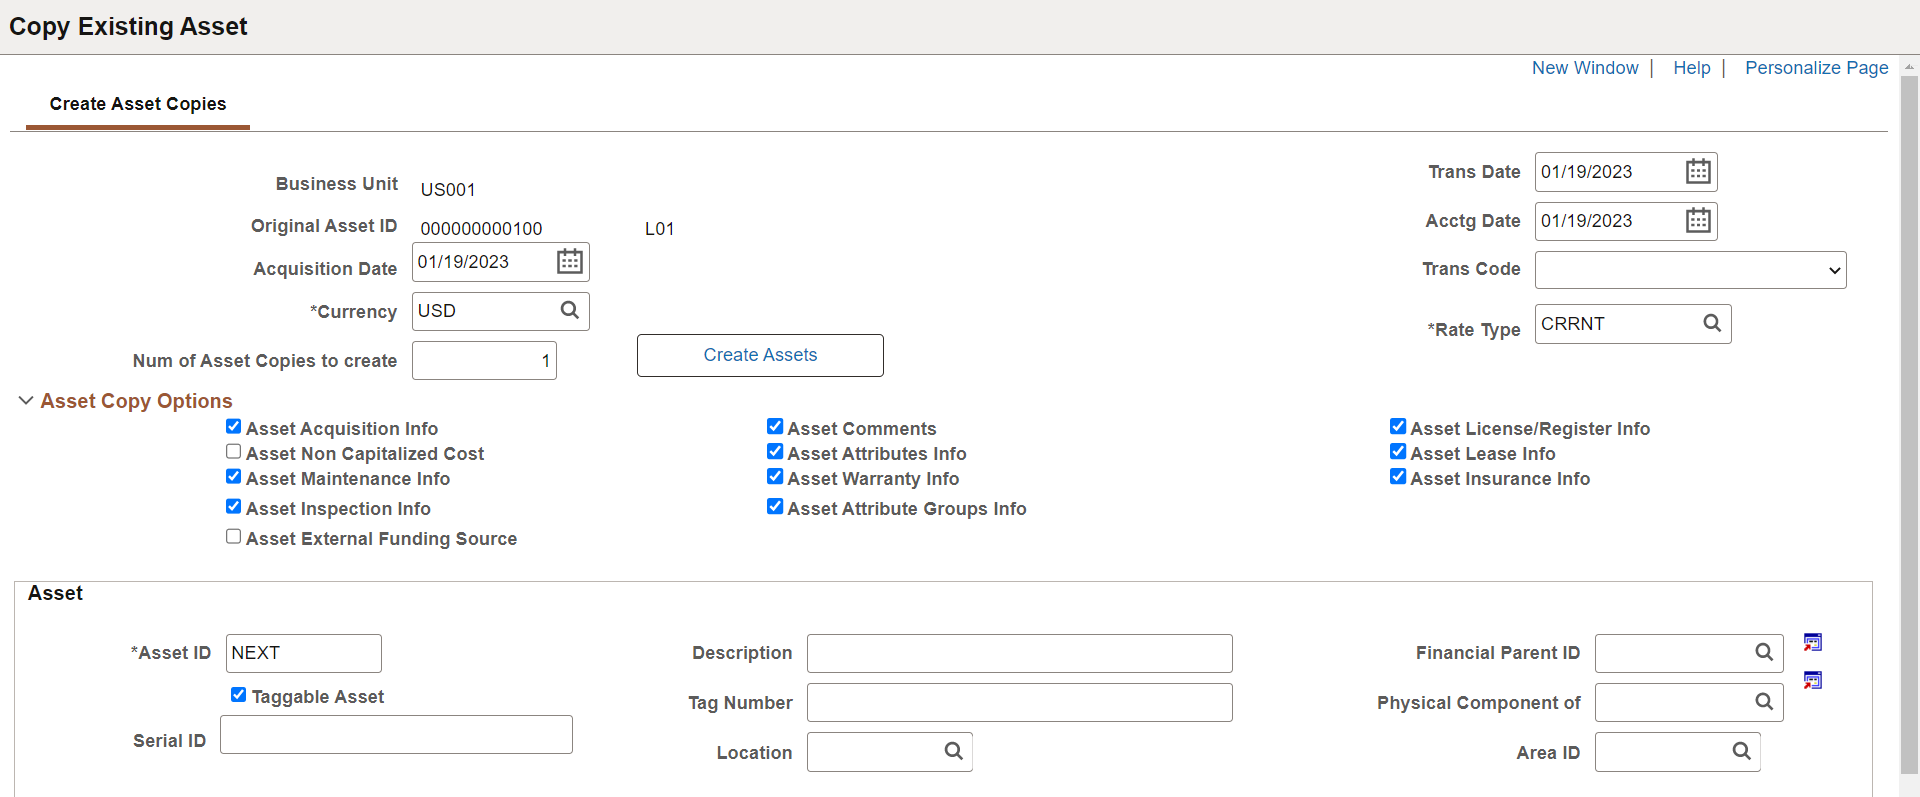Open the Trans Code dropdown
The height and width of the screenshot is (797, 1920).
click(1690, 270)
